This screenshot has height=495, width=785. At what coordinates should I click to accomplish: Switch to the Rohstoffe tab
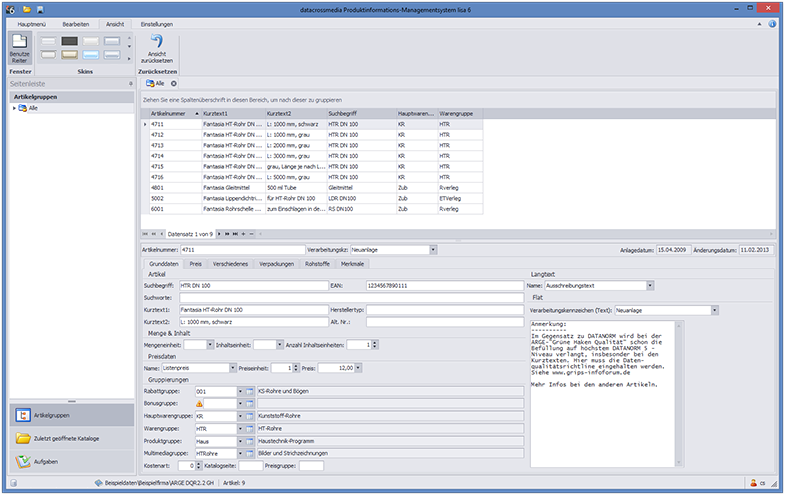(317, 264)
